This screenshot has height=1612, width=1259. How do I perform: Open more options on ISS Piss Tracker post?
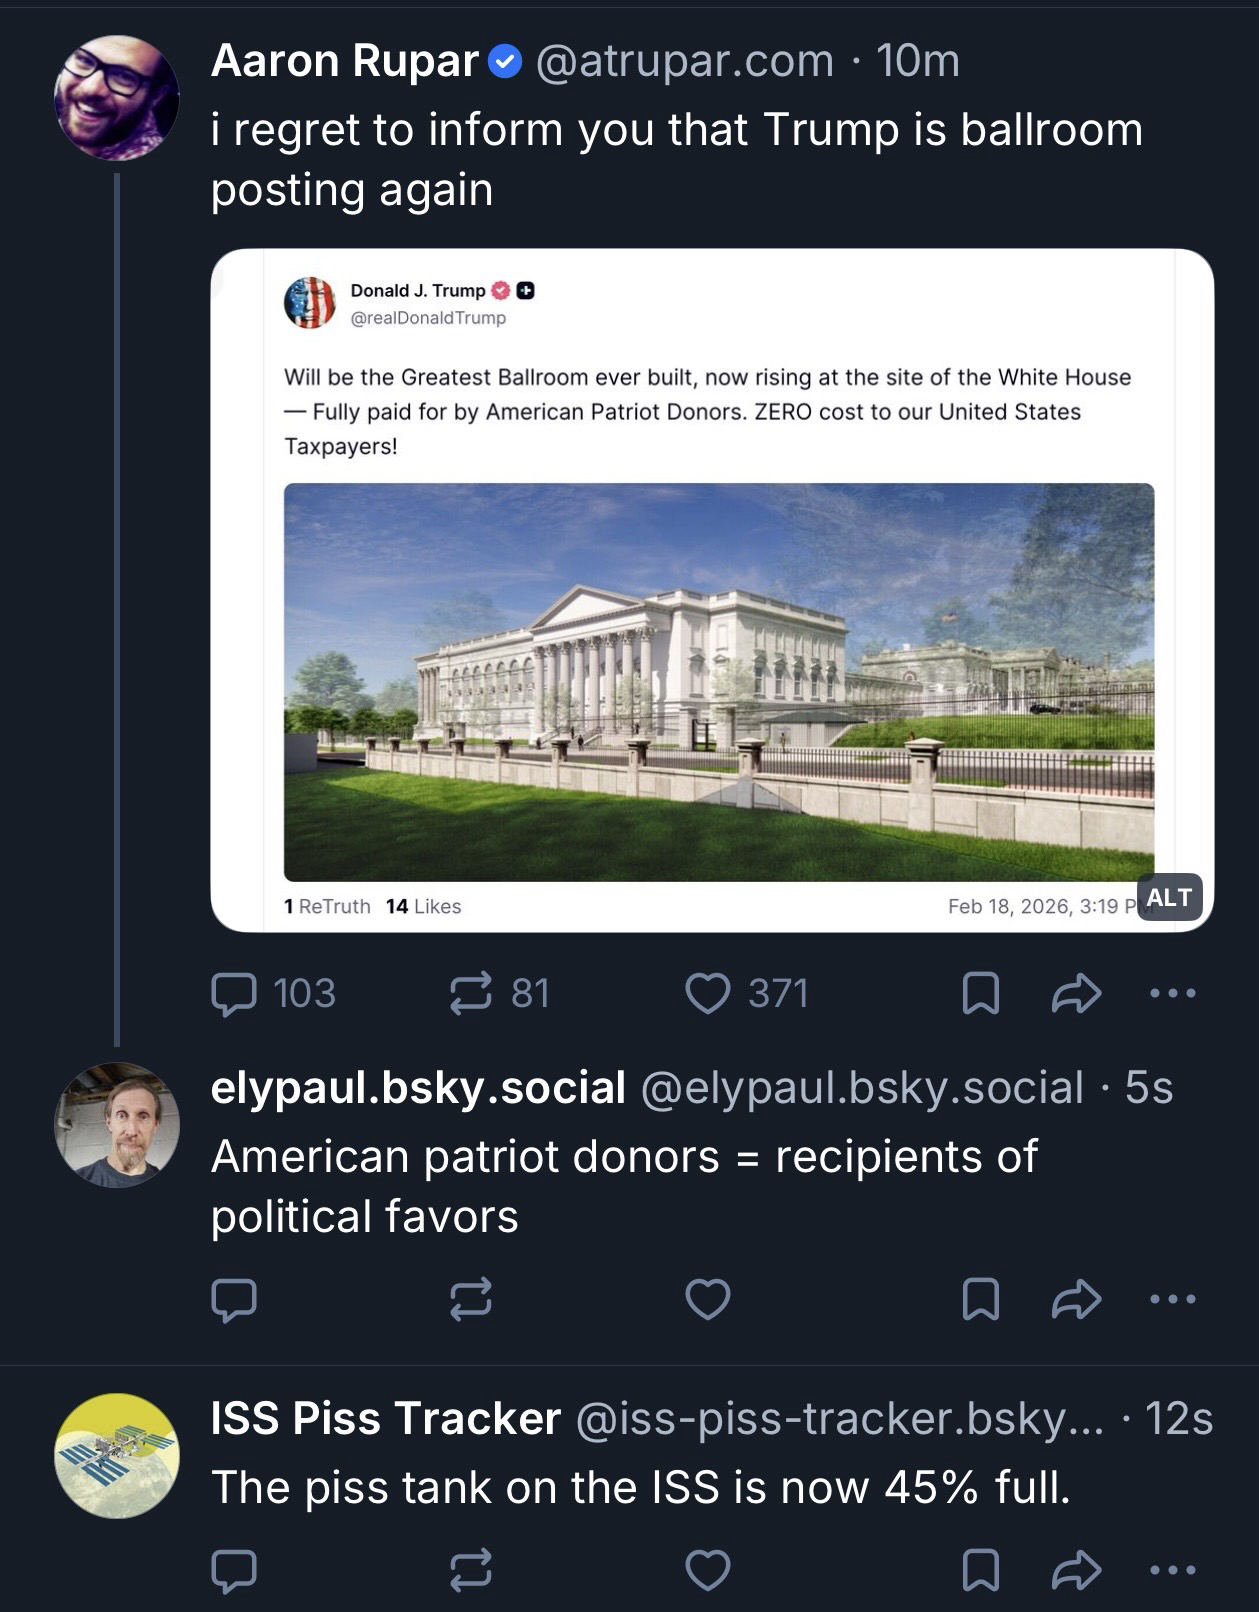(x=1172, y=1570)
